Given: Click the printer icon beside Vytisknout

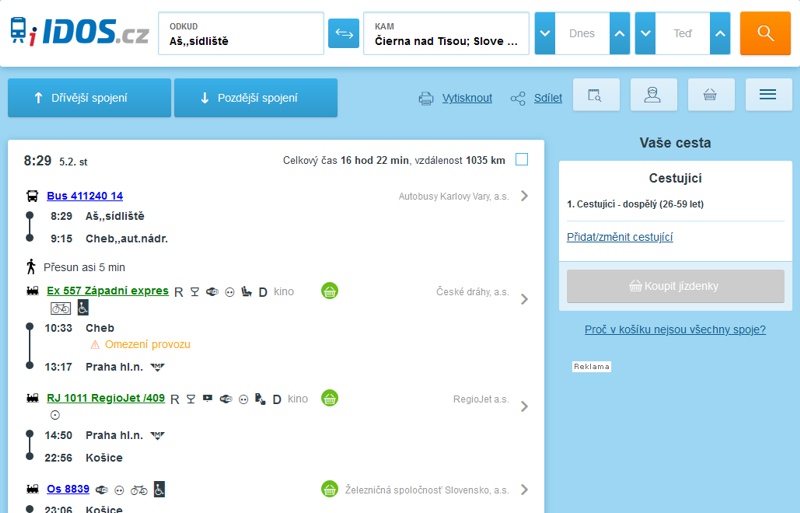Looking at the screenshot, I should coord(426,98).
